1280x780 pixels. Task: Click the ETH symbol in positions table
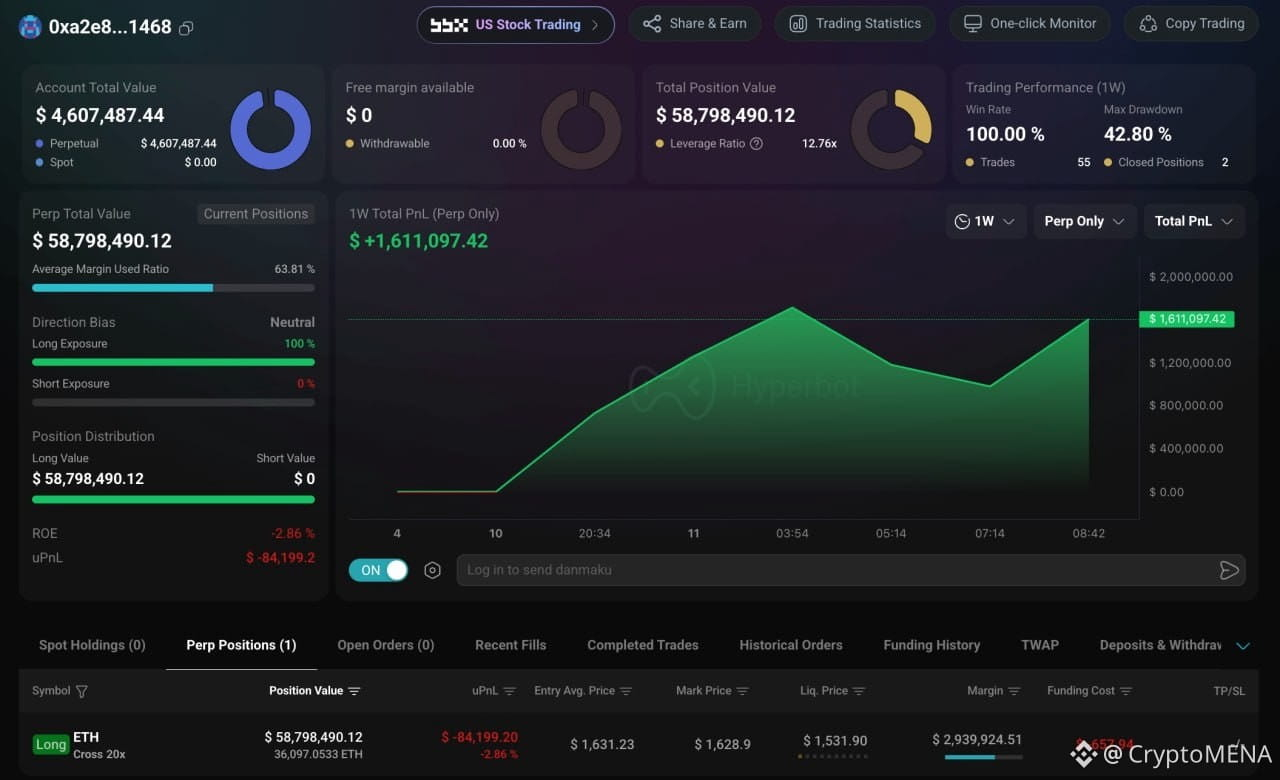pyautogui.click(x=86, y=737)
